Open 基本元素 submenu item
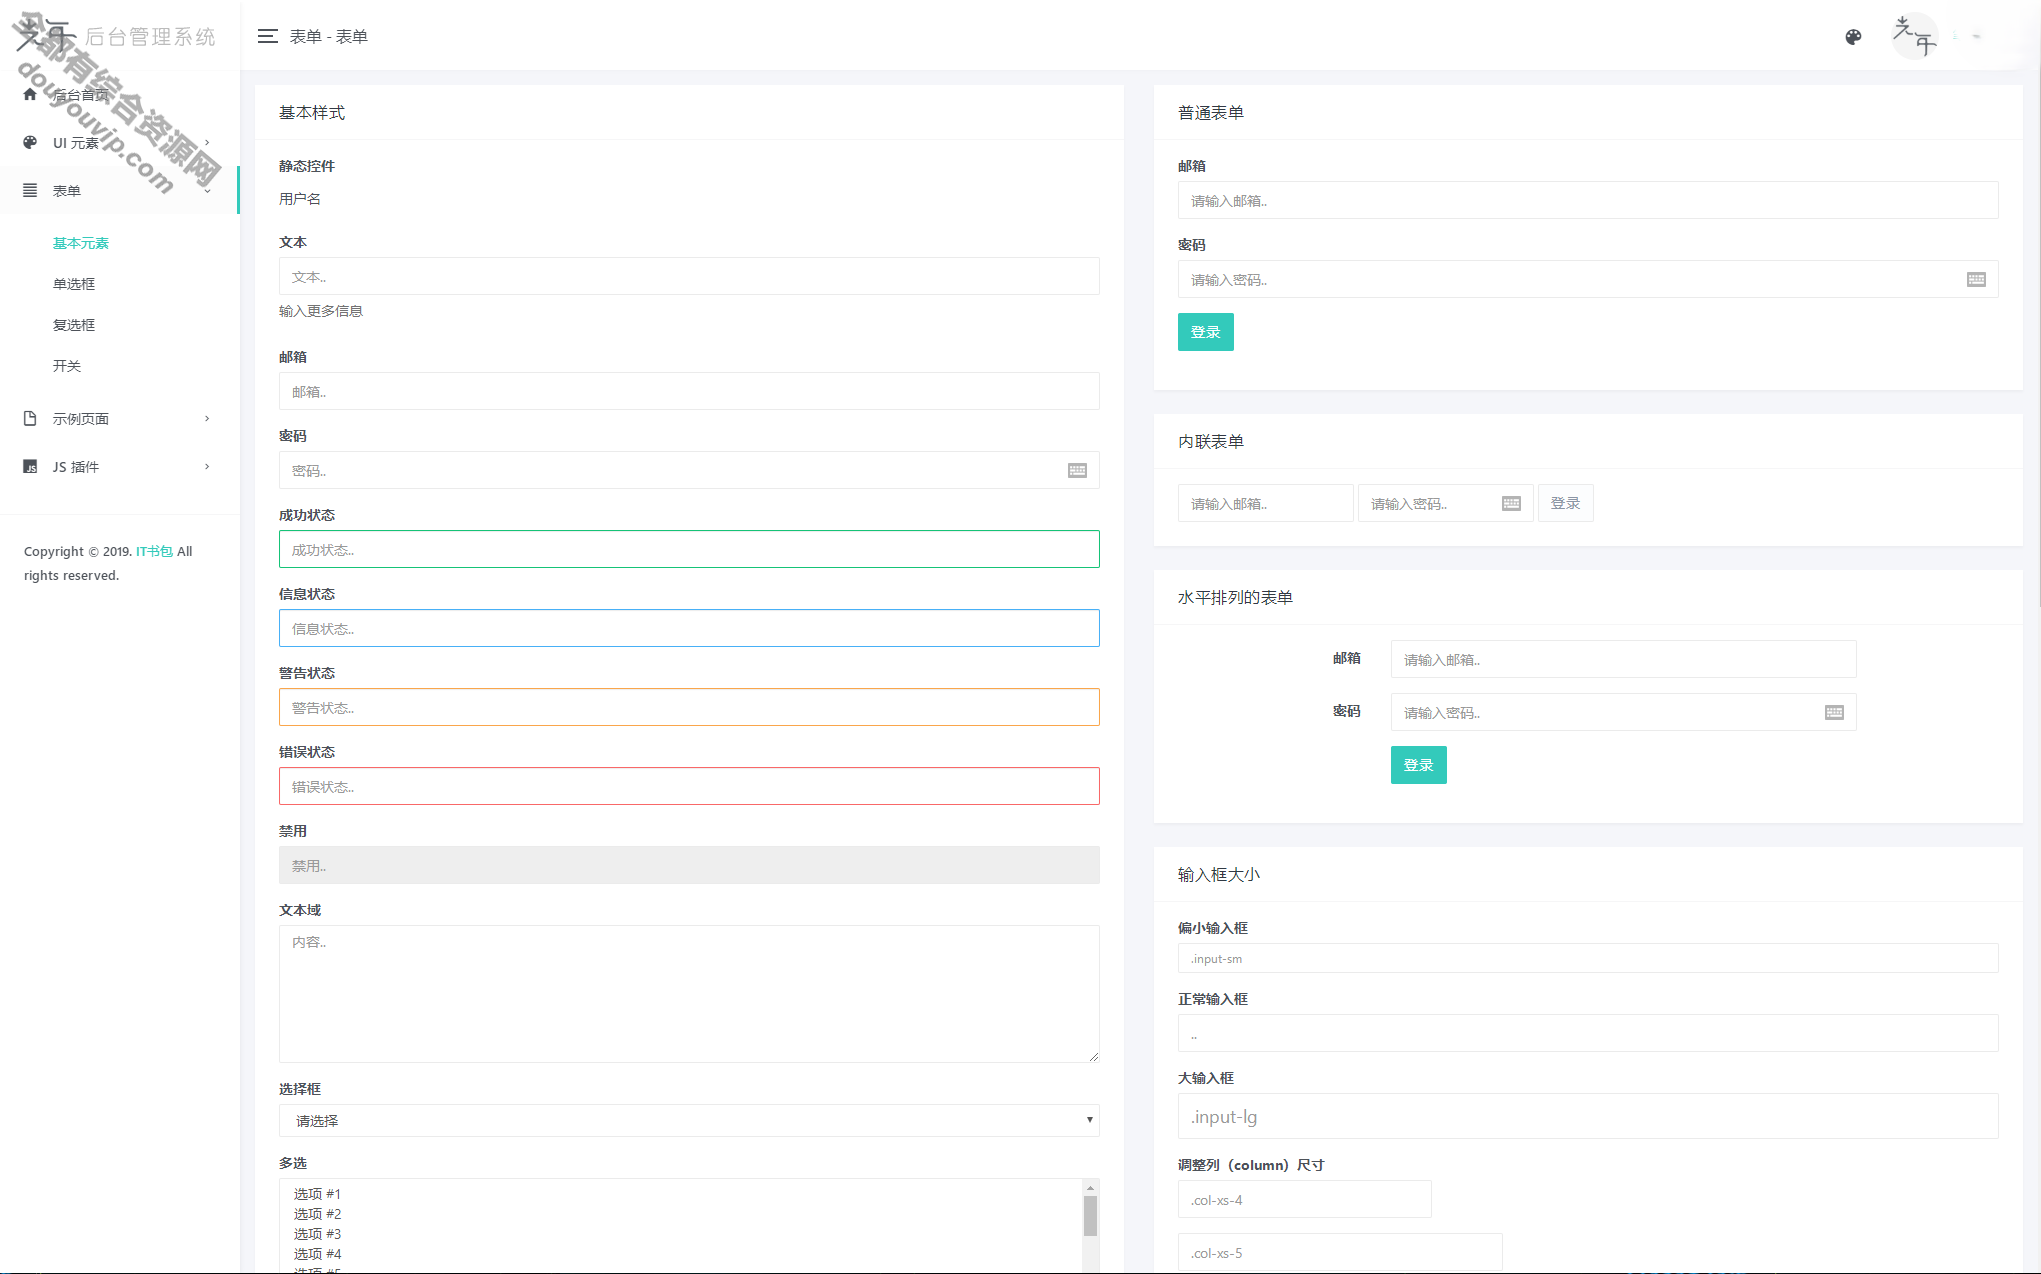The width and height of the screenshot is (2041, 1274). 81,243
